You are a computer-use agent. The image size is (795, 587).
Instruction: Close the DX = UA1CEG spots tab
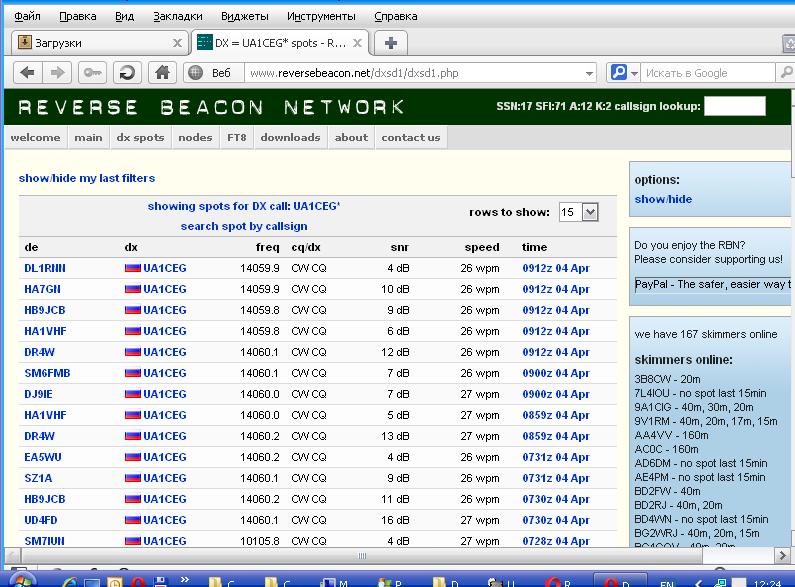tap(357, 43)
